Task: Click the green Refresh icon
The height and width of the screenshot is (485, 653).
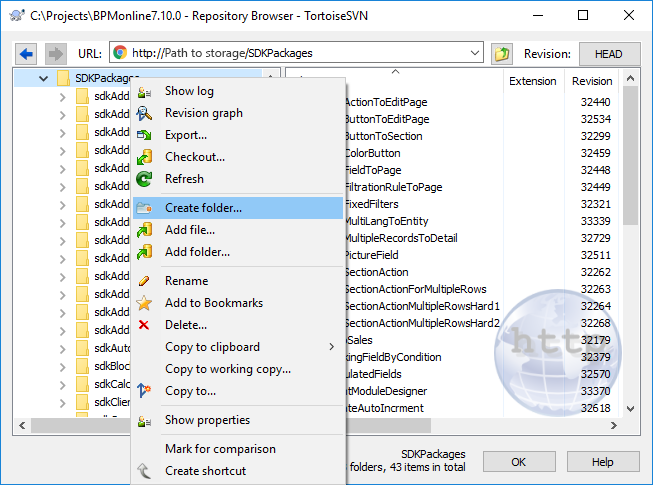Action: (146, 180)
